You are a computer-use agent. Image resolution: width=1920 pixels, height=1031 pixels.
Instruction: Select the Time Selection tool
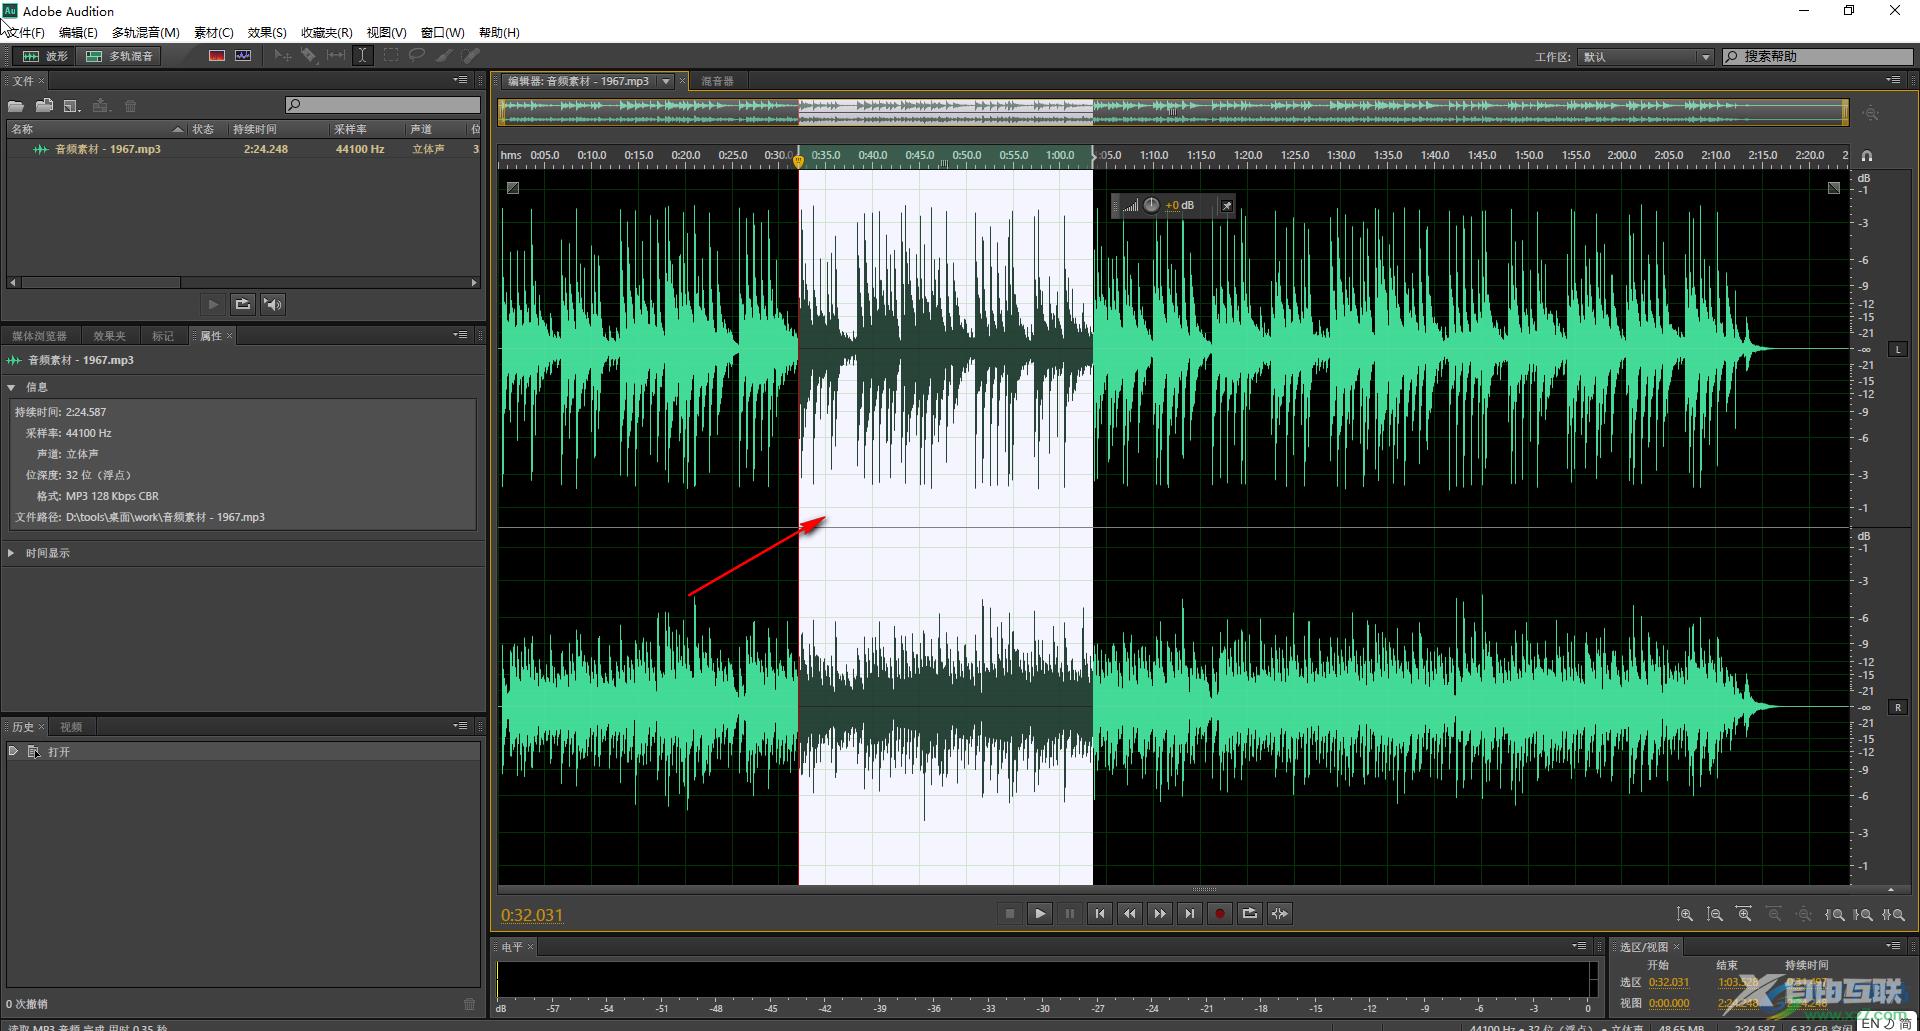point(362,56)
